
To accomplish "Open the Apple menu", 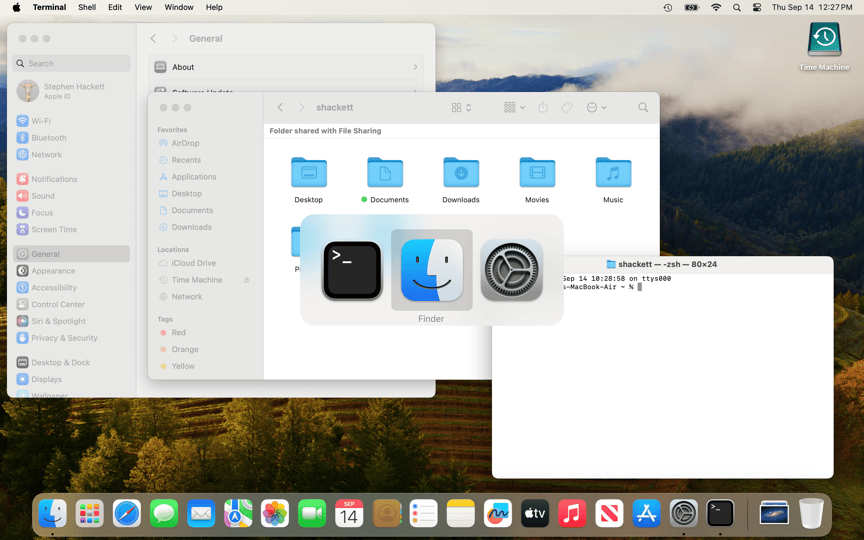I will (x=16, y=7).
